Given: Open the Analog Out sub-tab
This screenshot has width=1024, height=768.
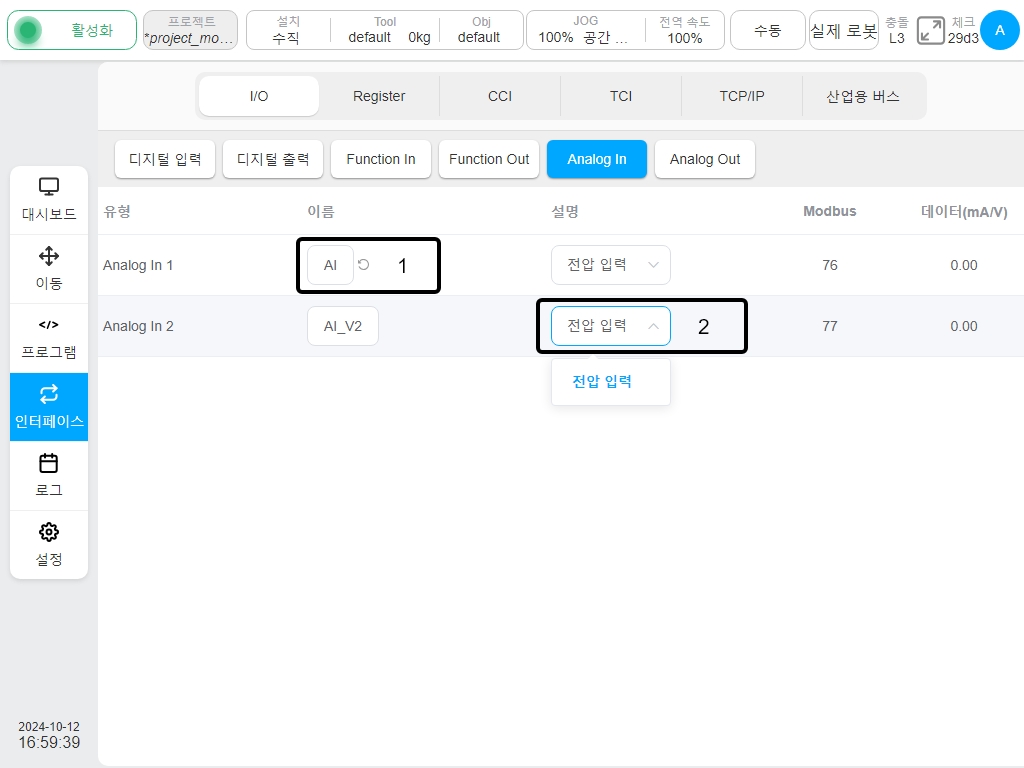Looking at the screenshot, I should (705, 159).
